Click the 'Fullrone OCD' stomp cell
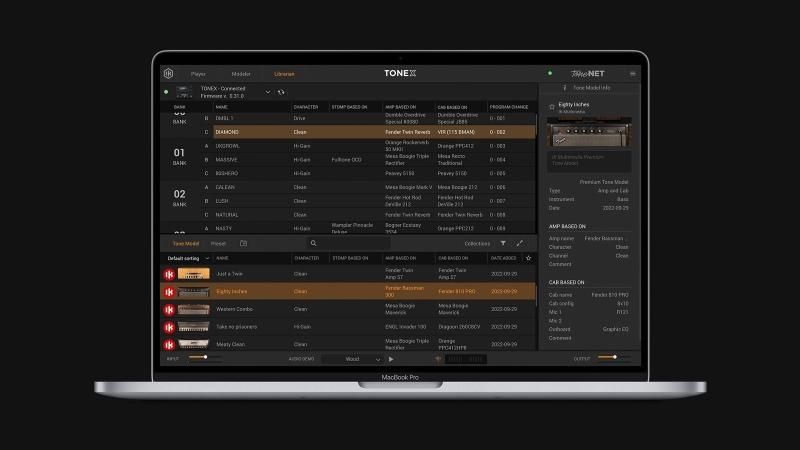This screenshot has width=800, height=450. pyautogui.click(x=346, y=160)
